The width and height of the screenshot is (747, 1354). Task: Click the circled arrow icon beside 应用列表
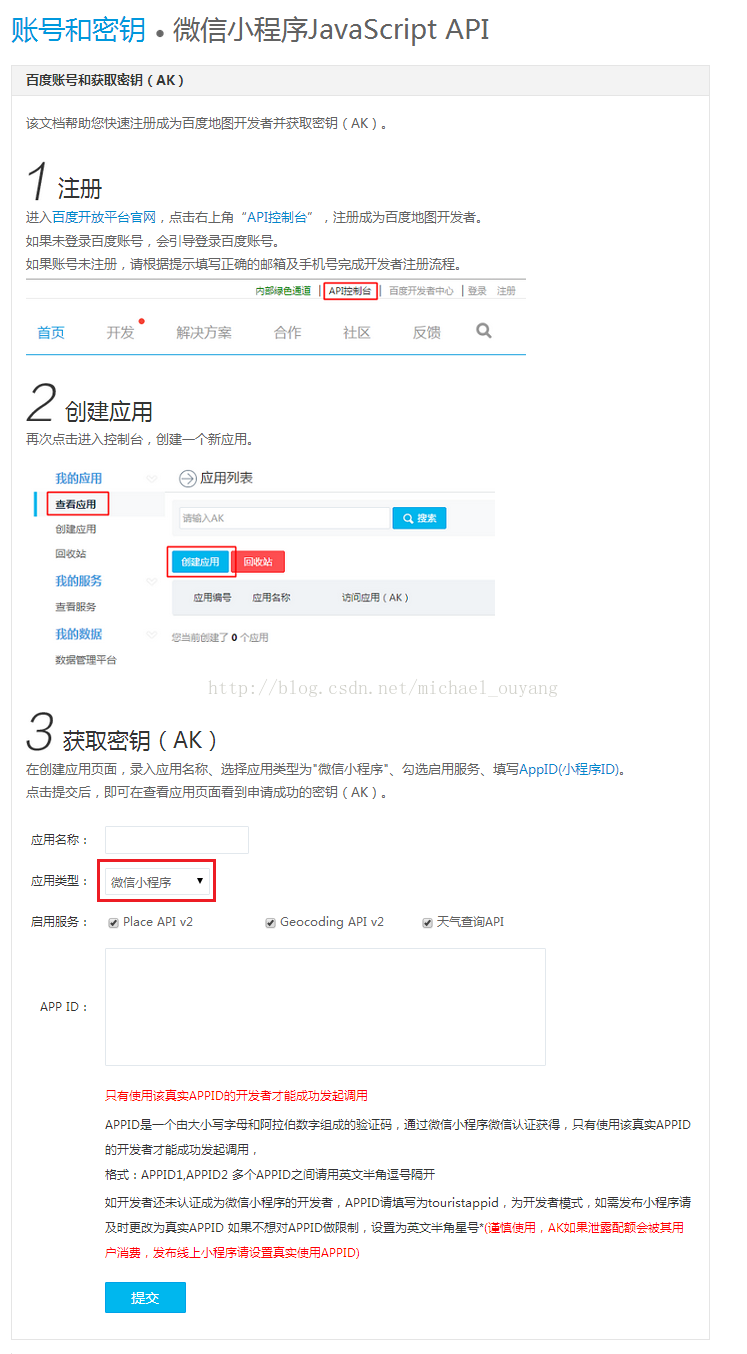(187, 478)
